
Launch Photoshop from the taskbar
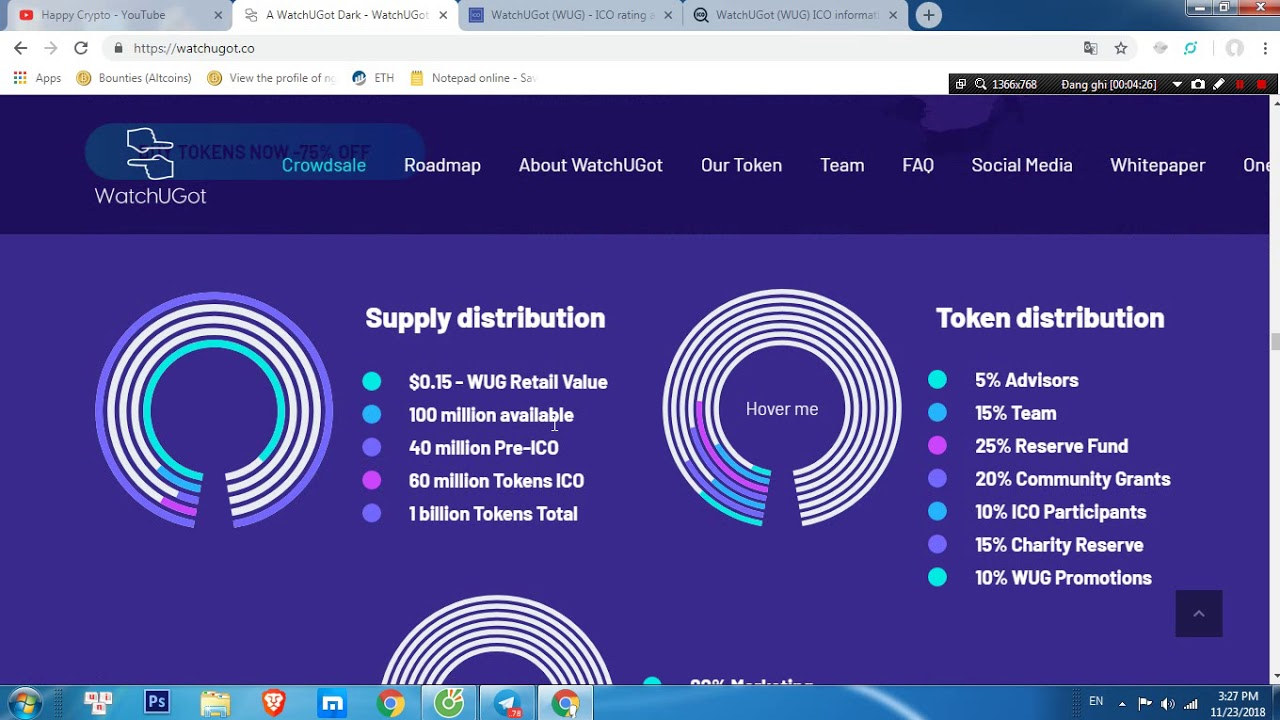(157, 703)
